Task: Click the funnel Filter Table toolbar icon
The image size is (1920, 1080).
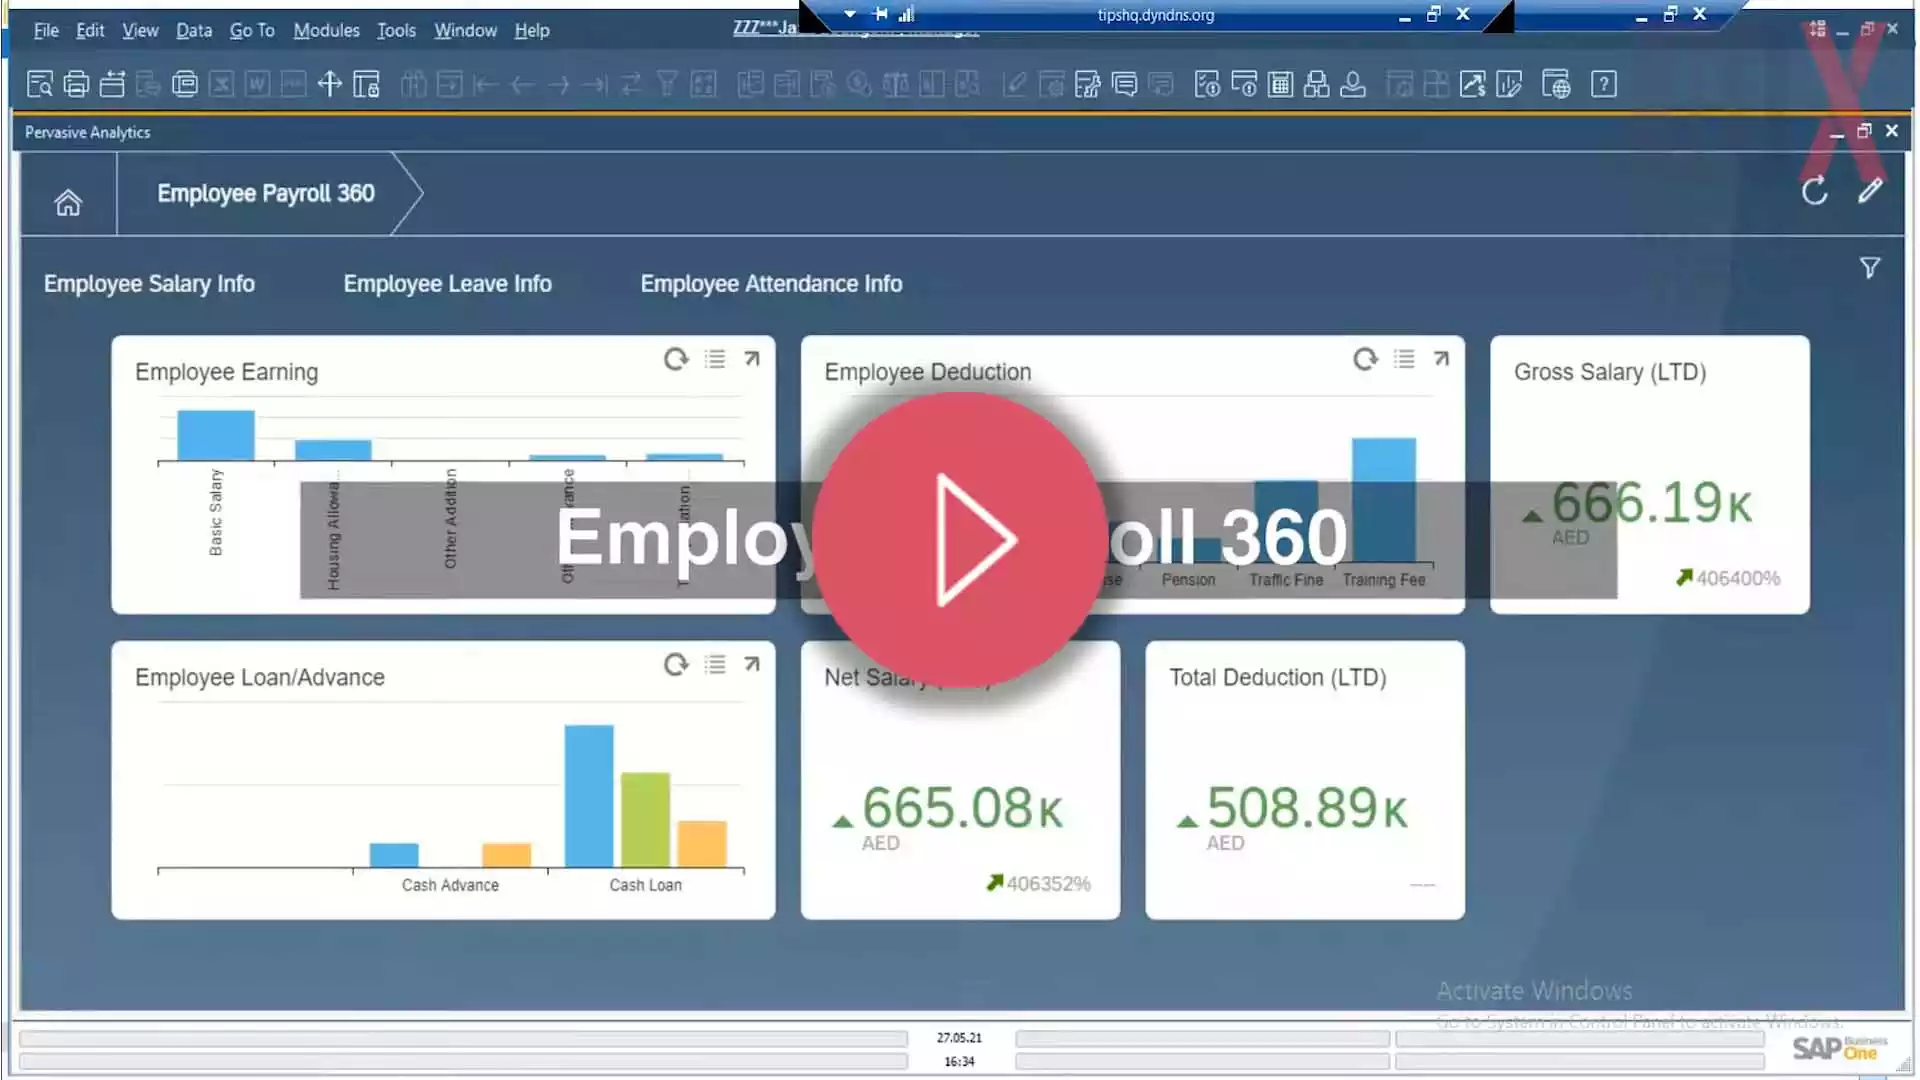Action: (x=667, y=84)
